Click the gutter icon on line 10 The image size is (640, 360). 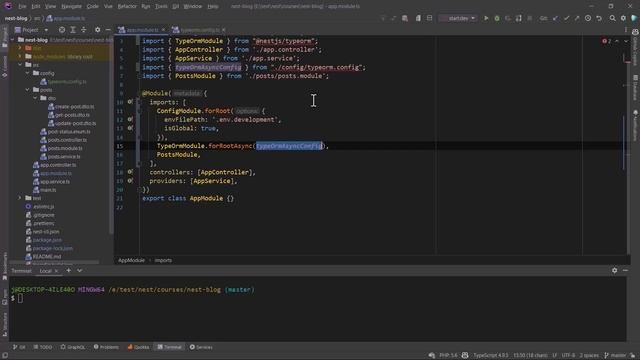pos(130,102)
